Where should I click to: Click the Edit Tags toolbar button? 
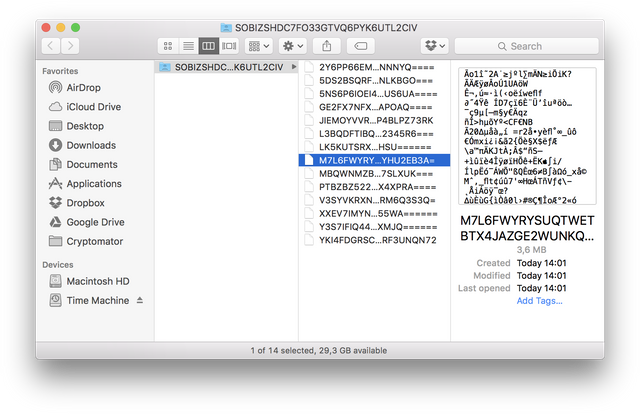point(361,46)
